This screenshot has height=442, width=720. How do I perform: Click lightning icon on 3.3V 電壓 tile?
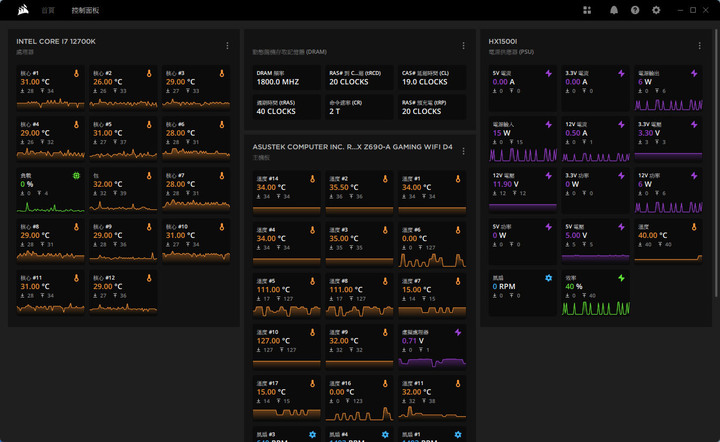click(693, 124)
